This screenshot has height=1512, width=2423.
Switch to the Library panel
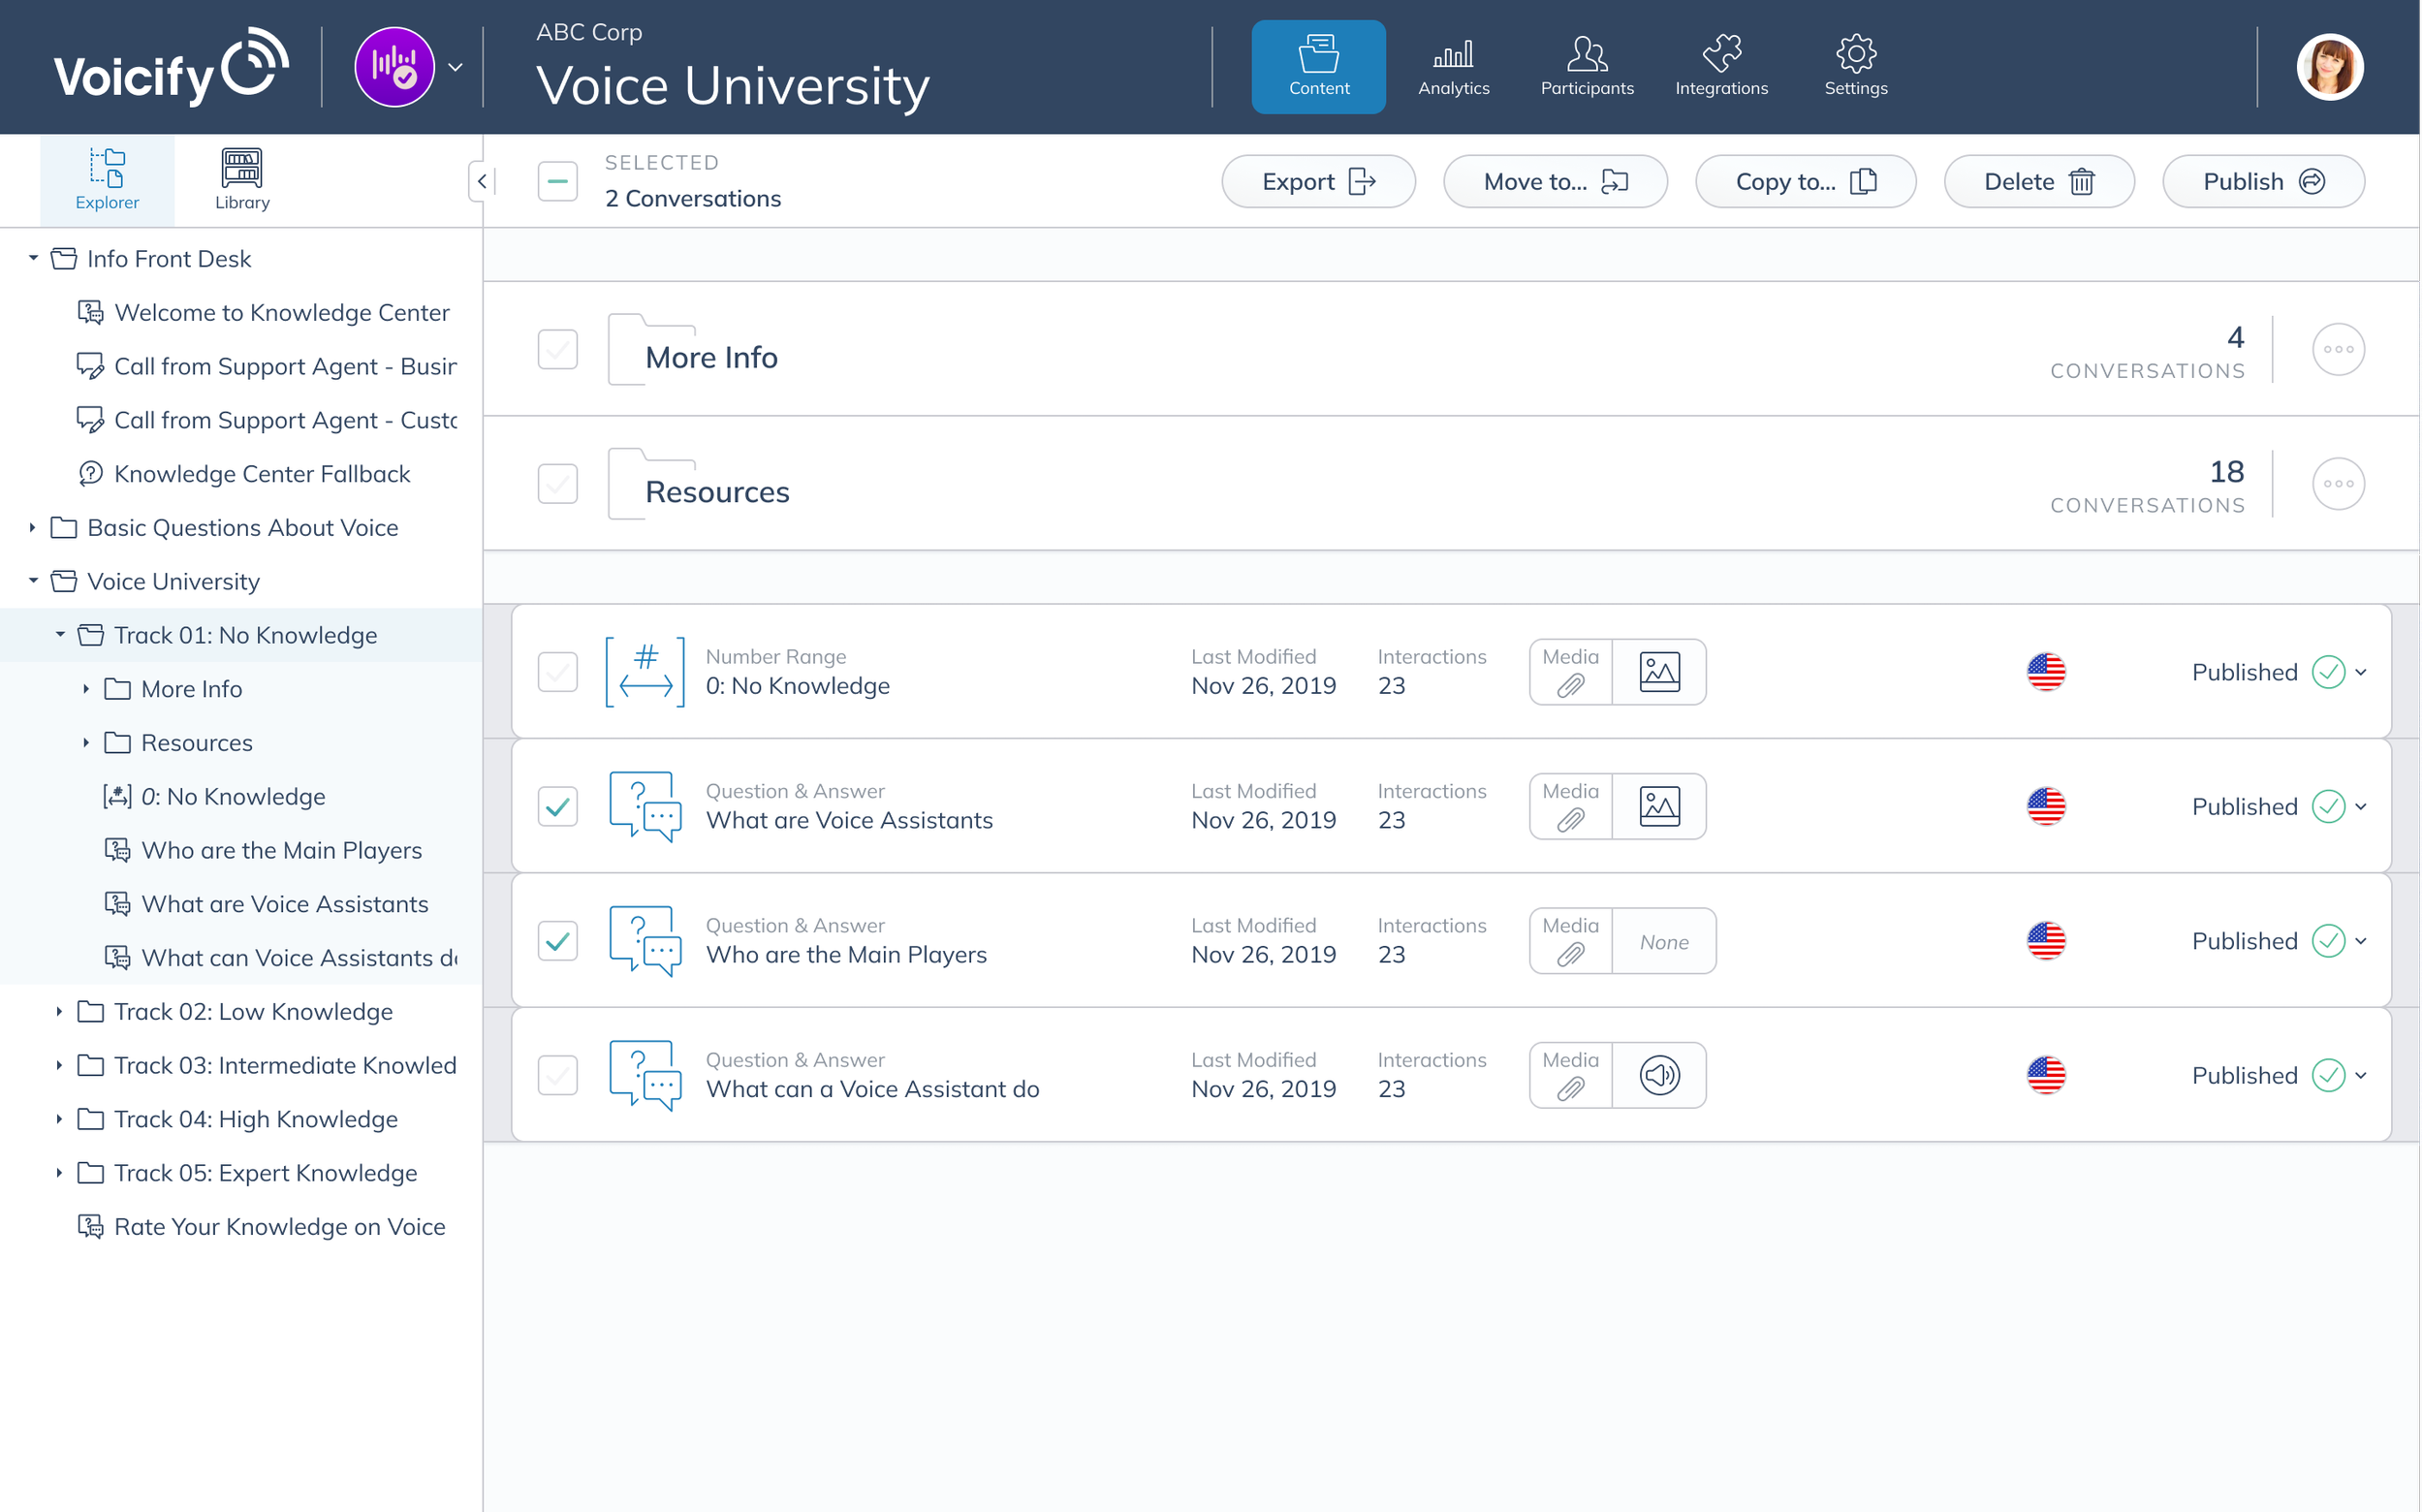pyautogui.click(x=241, y=180)
